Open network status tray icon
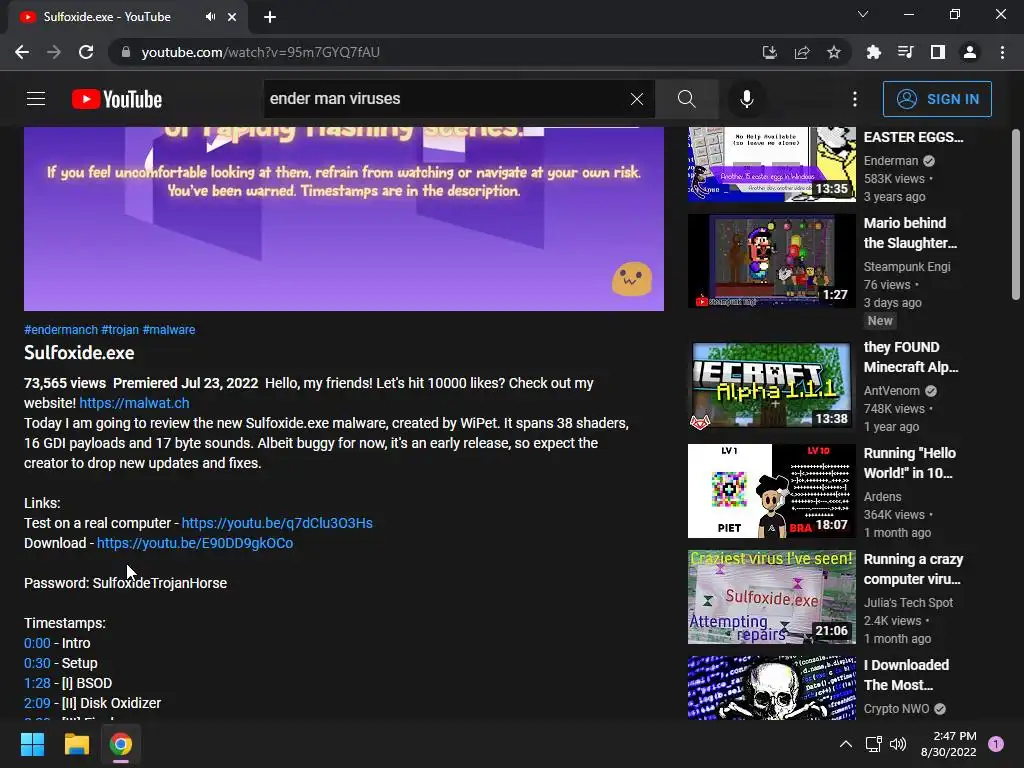Screen dimensions: 1024x768 point(873,744)
